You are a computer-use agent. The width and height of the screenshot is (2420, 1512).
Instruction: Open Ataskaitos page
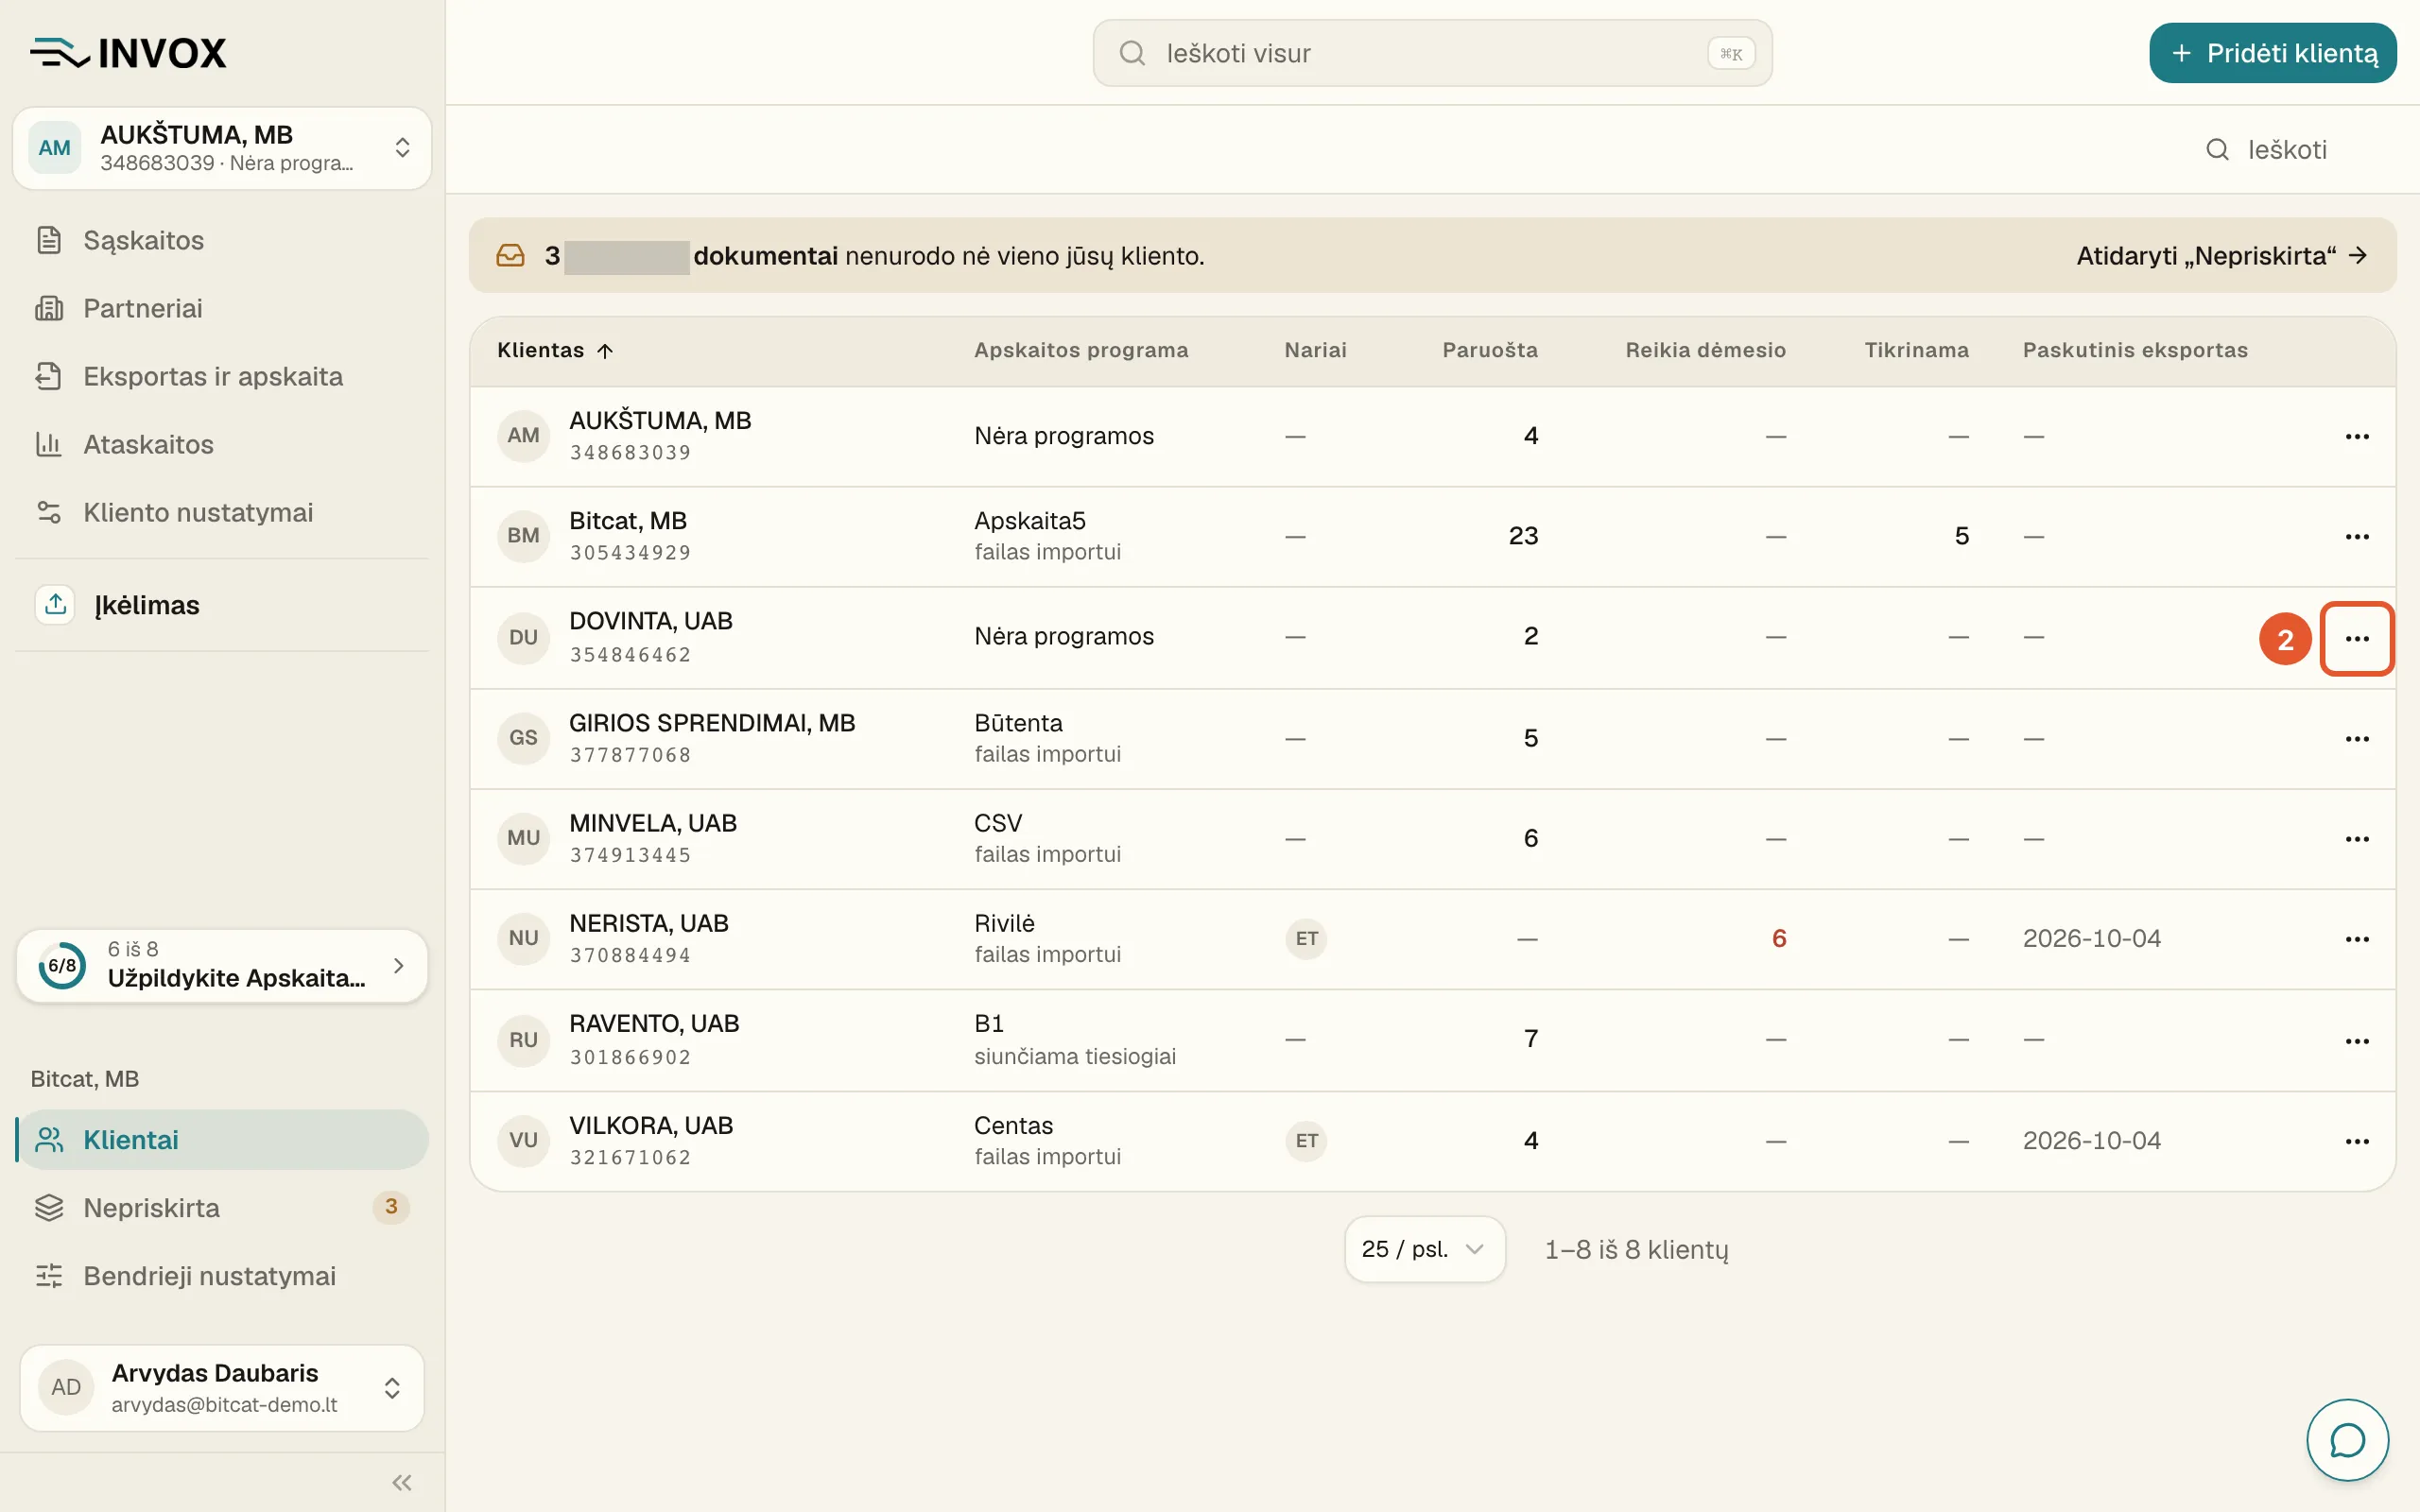(x=222, y=444)
